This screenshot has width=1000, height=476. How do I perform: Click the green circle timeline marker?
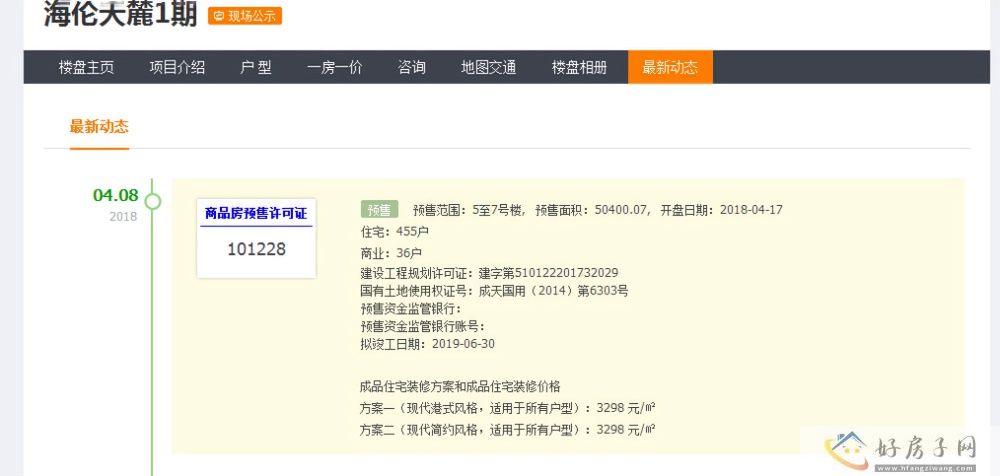(152, 201)
